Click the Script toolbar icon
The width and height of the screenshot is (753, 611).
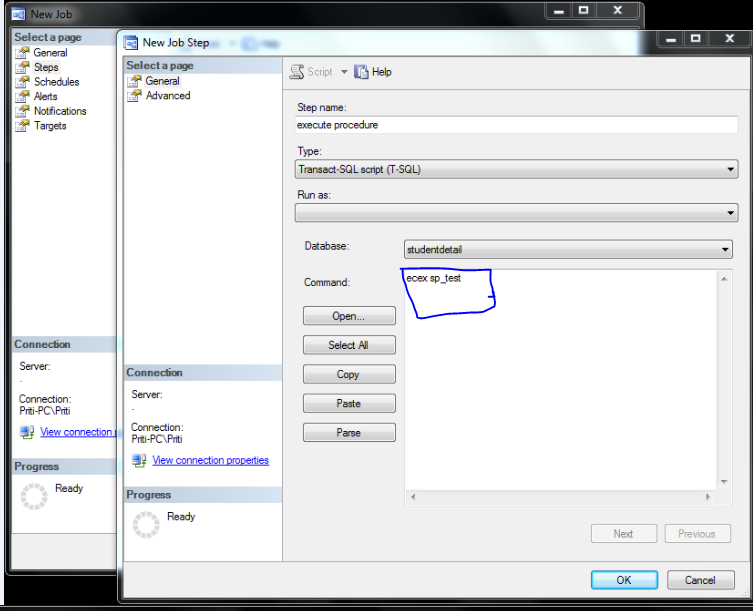[x=297, y=72]
